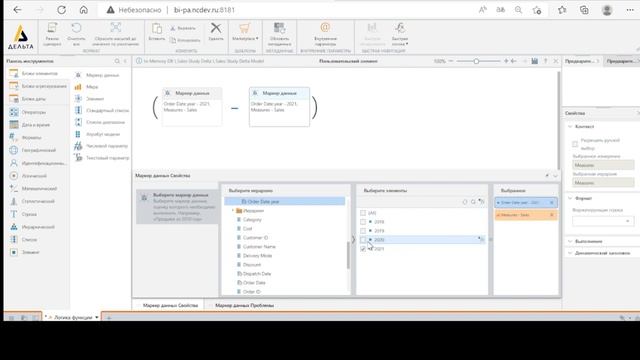Select the Hierarchical category icon
Image resolution: width=640 pixels, height=360 pixels.
coord(13,227)
